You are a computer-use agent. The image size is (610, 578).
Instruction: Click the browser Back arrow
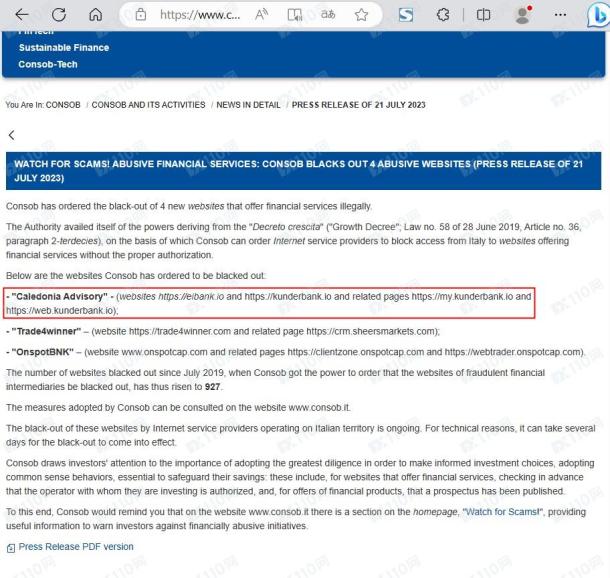[22, 15]
